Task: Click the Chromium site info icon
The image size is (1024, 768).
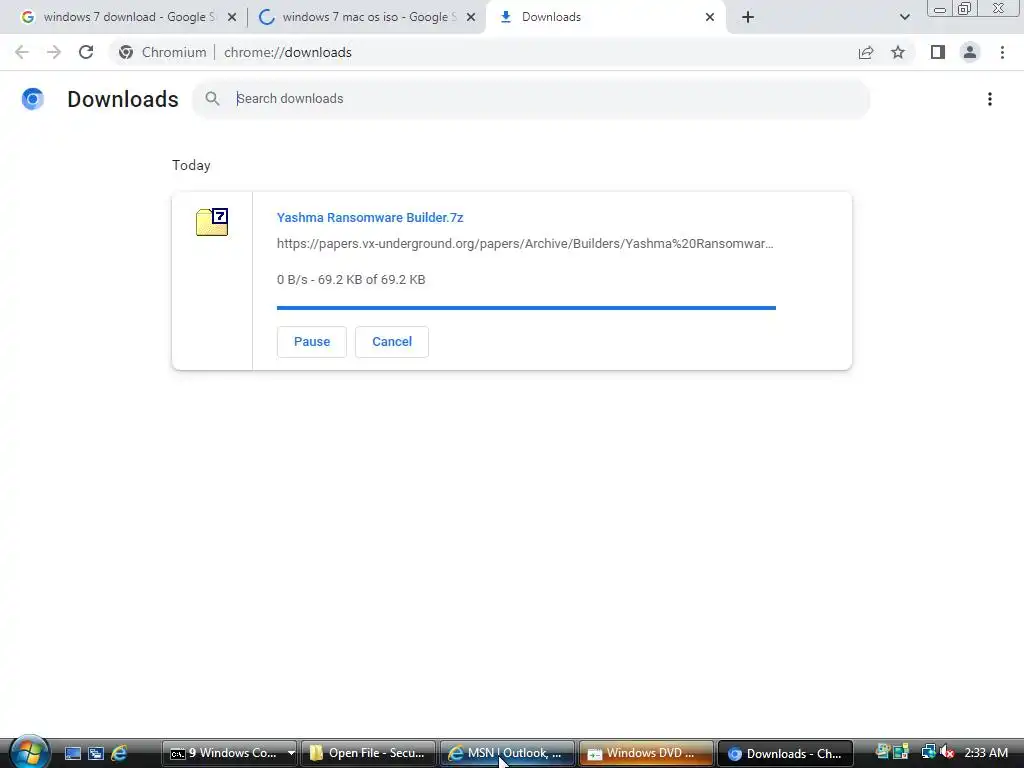Action: 126,52
